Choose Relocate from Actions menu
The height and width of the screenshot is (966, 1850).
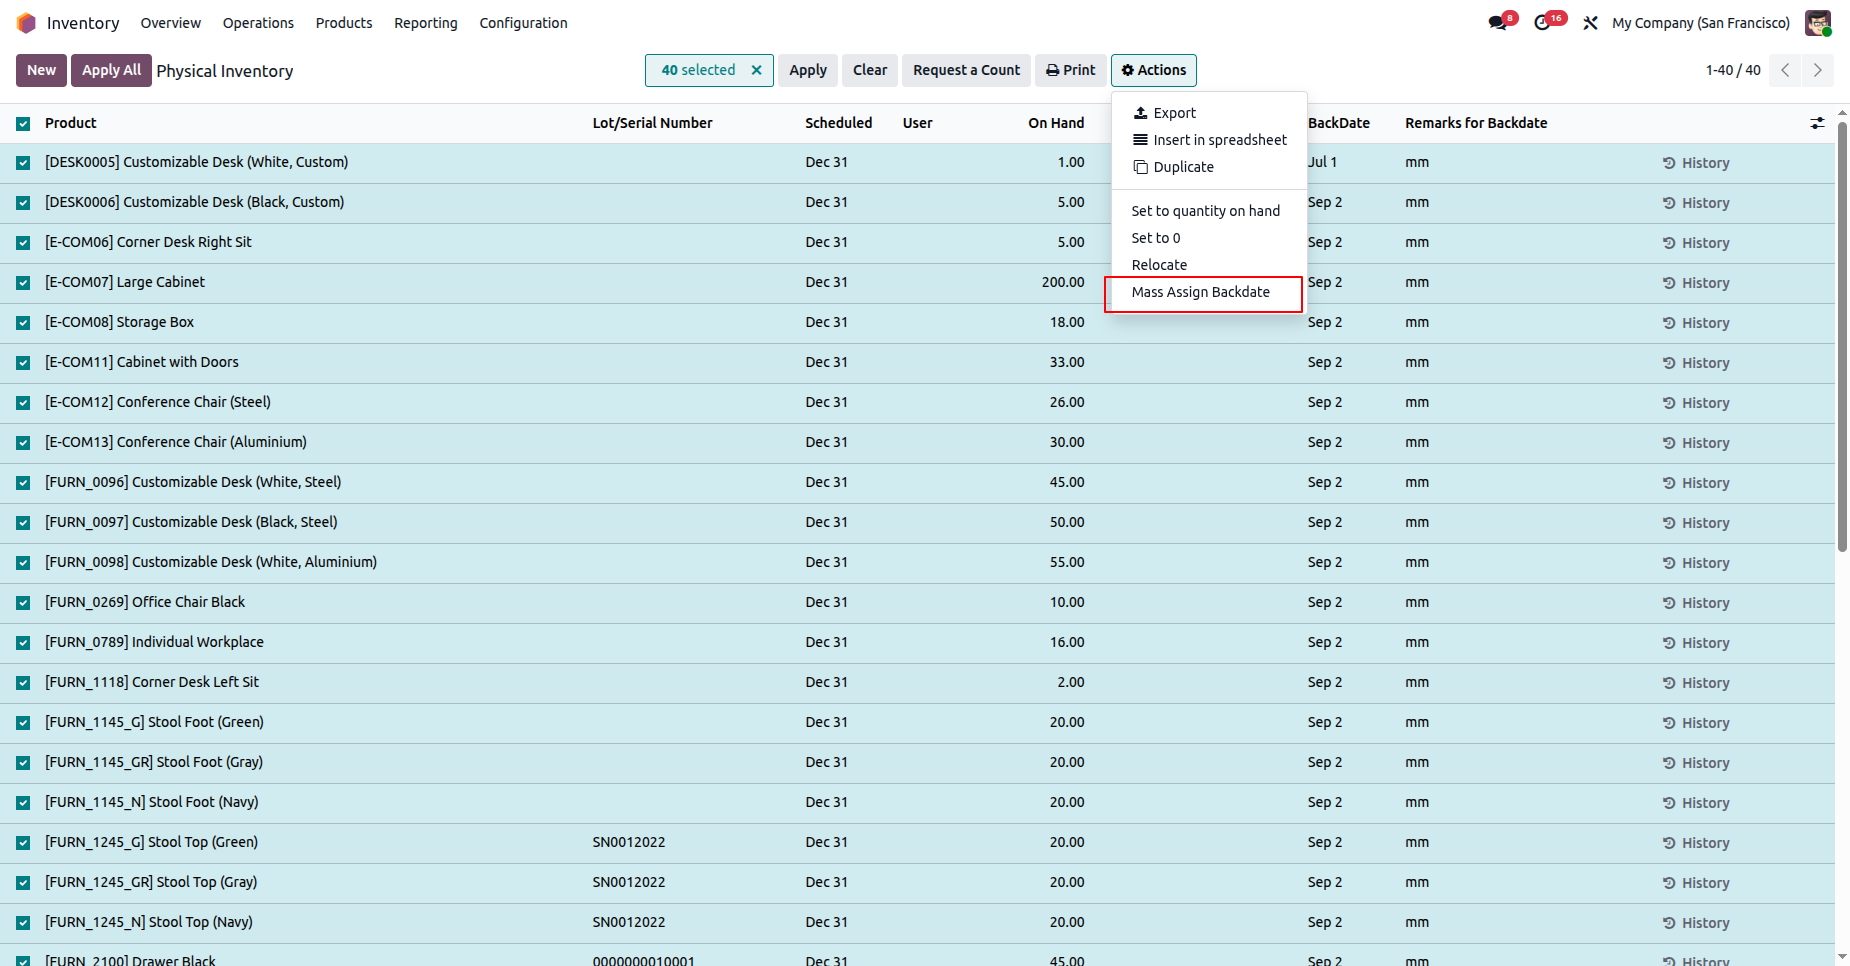point(1209,265)
